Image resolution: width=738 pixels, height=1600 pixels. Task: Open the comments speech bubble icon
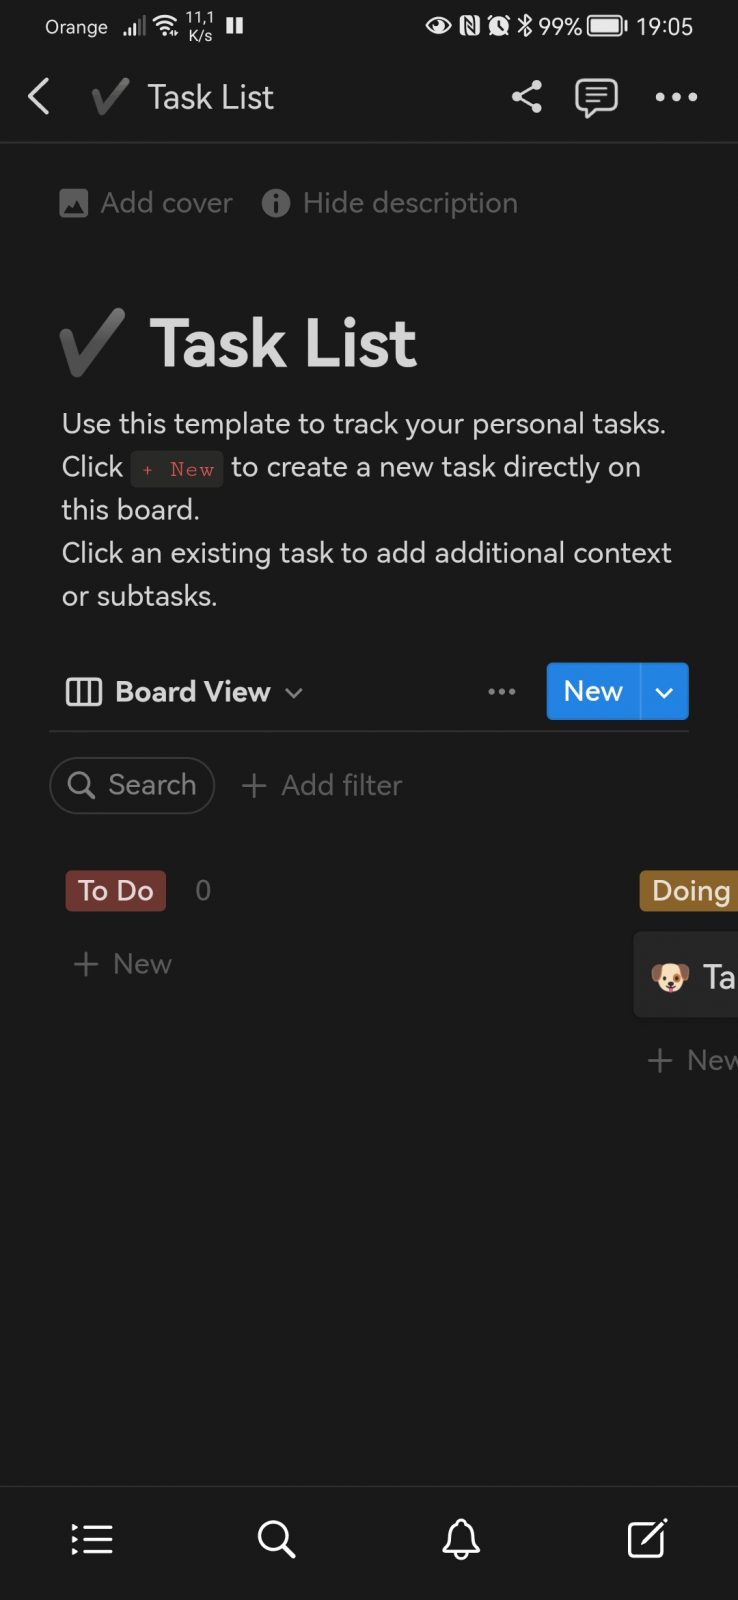point(596,98)
